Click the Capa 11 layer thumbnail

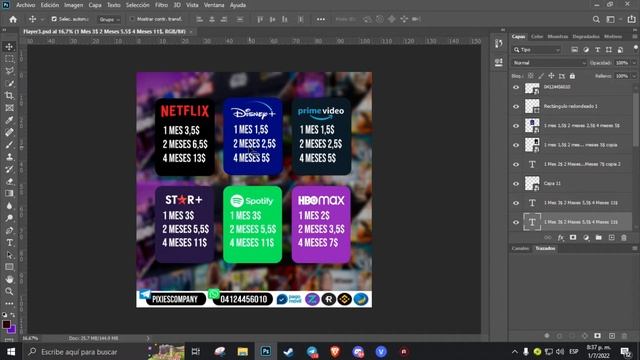point(532,184)
